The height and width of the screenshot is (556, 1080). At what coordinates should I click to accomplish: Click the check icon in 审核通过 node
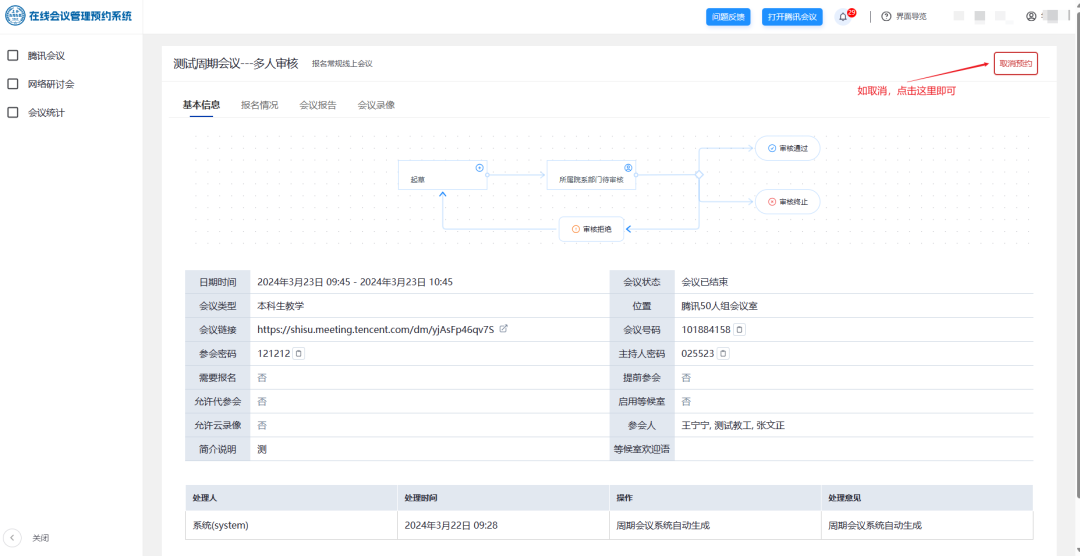[771, 148]
